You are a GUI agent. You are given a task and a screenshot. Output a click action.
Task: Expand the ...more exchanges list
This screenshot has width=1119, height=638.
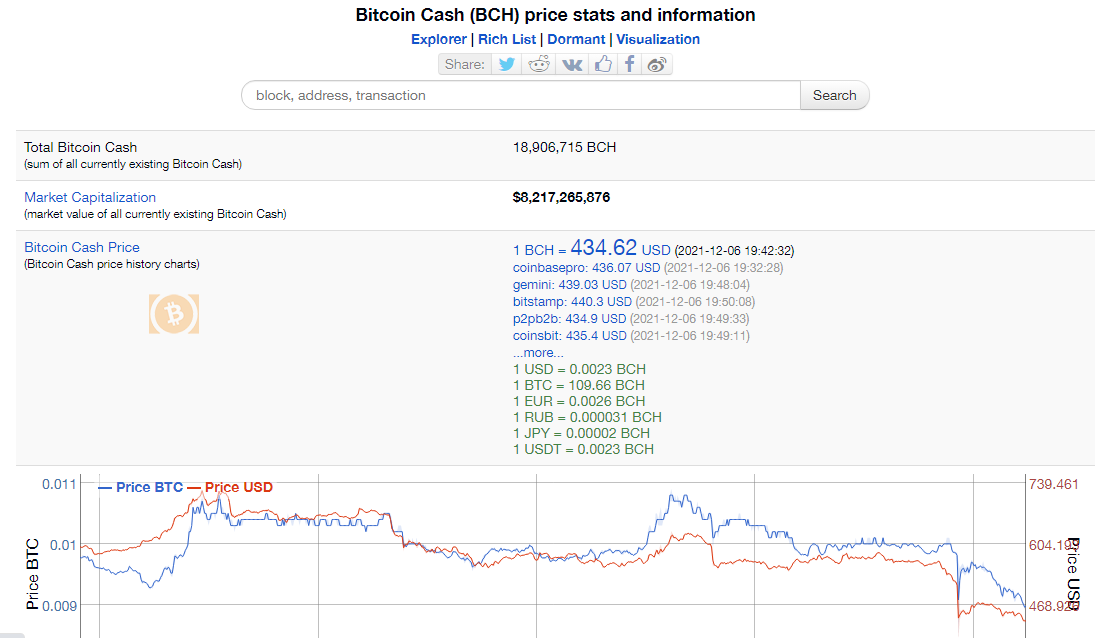[x=538, y=353]
